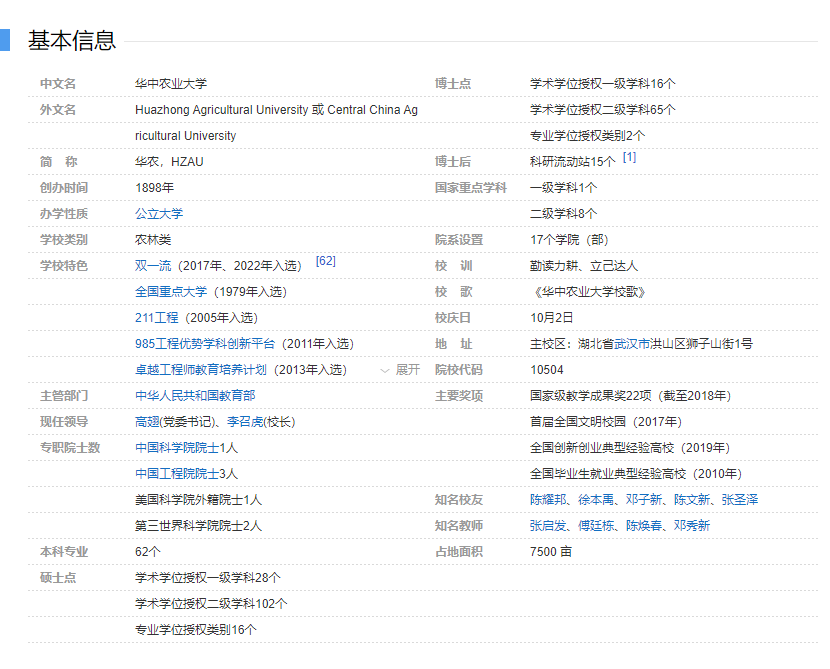Open reference footnote [1] beside 科研流动站
Screen dimensions: 830x669
pyautogui.click(x=629, y=157)
